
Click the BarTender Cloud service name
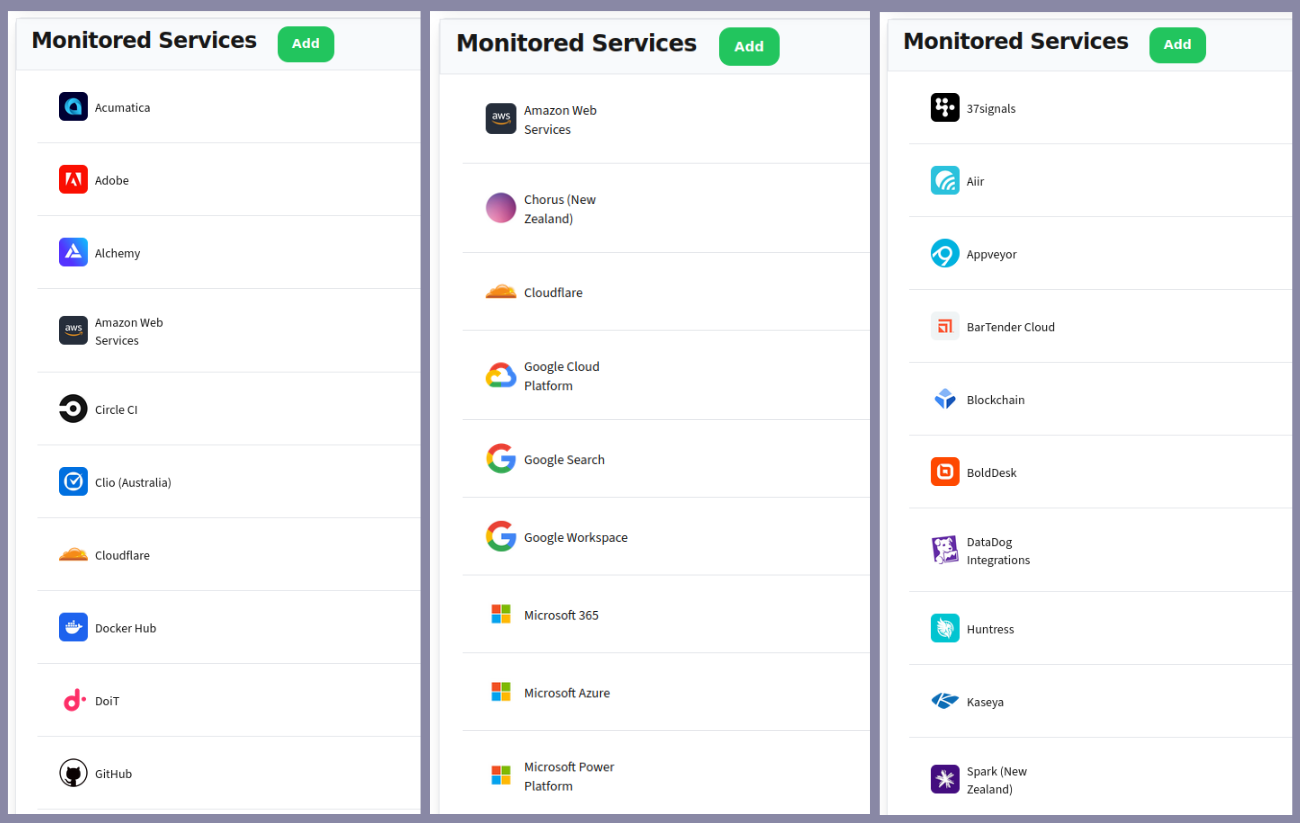(x=1010, y=327)
